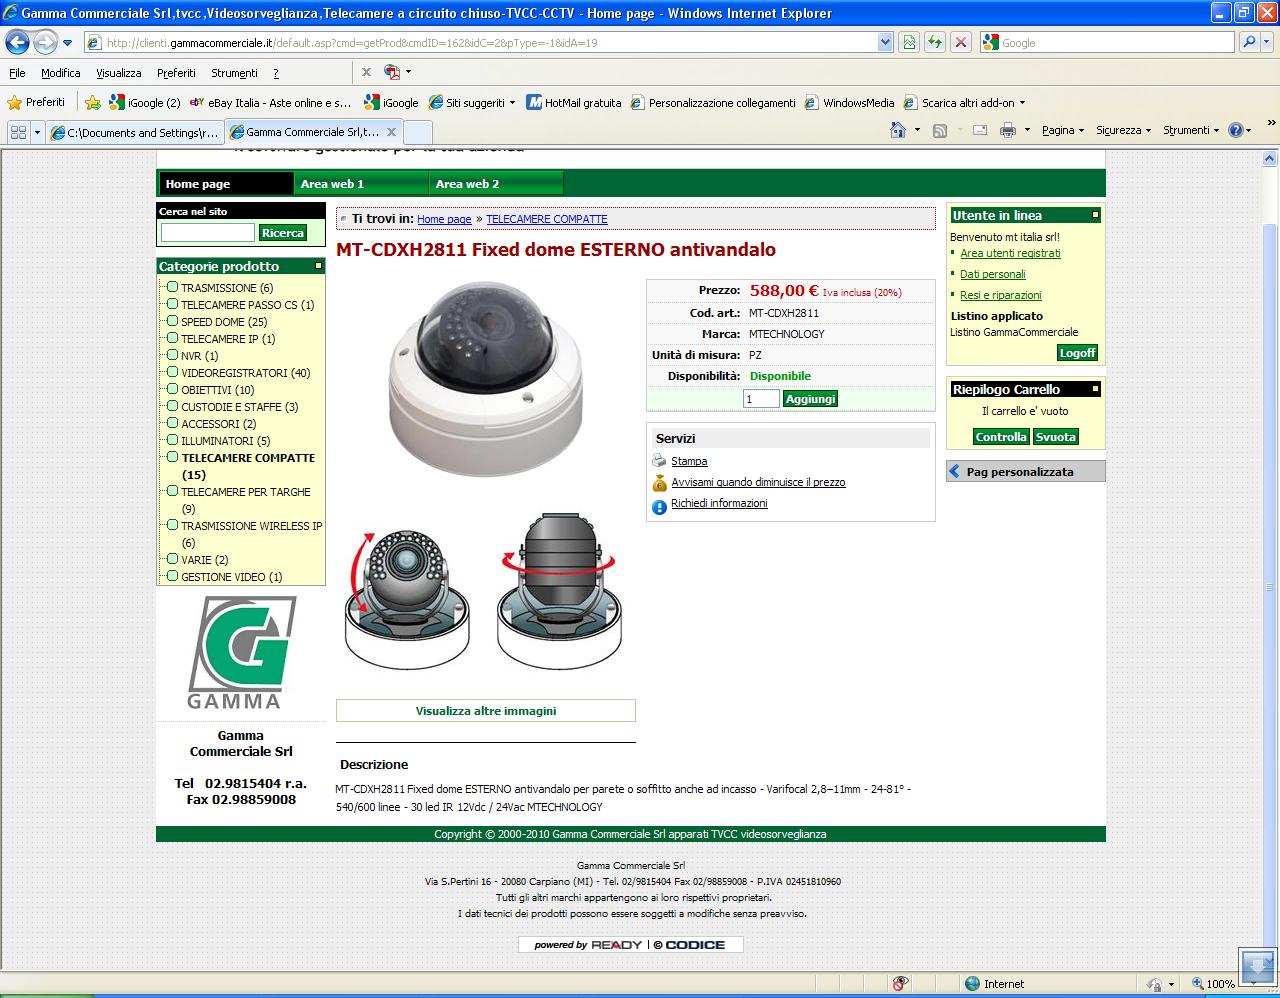Open the TELECAMERE COMPATTE breadcrumb link
This screenshot has height=998, width=1280.
click(x=547, y=219)
